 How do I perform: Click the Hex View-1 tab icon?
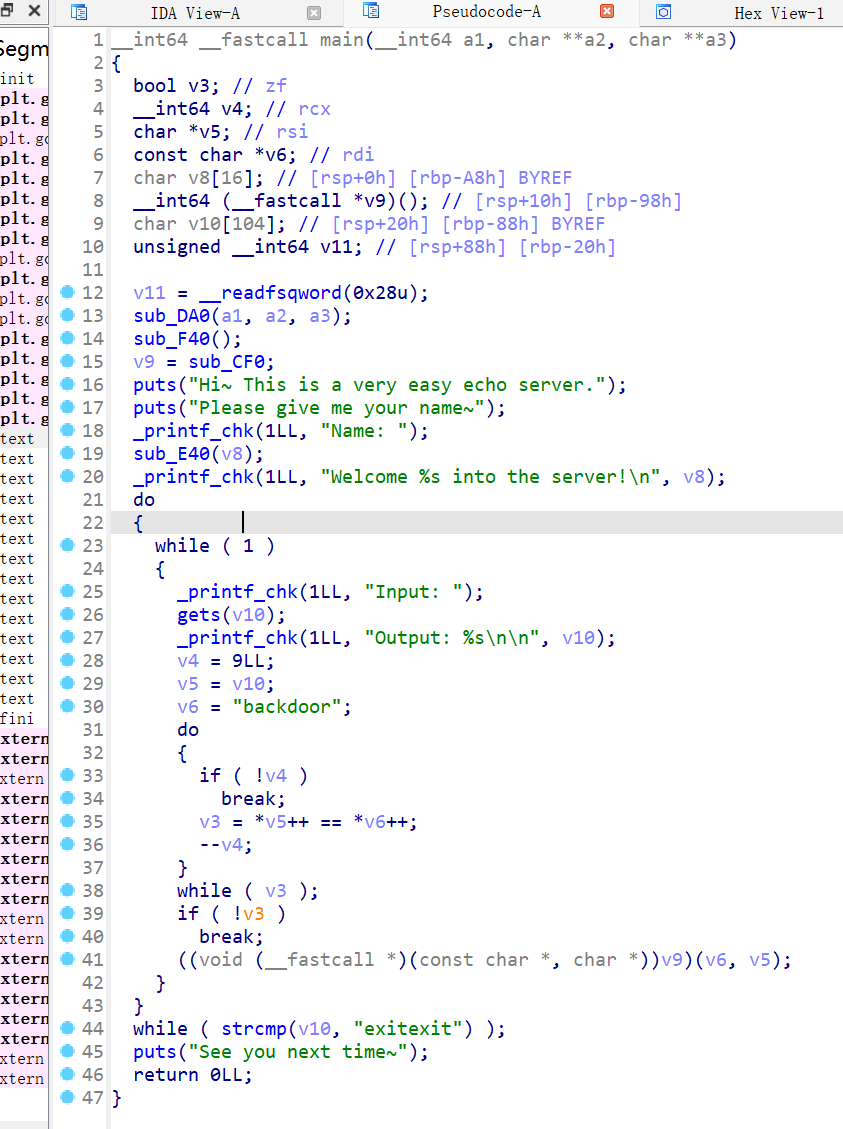point(663,12)
